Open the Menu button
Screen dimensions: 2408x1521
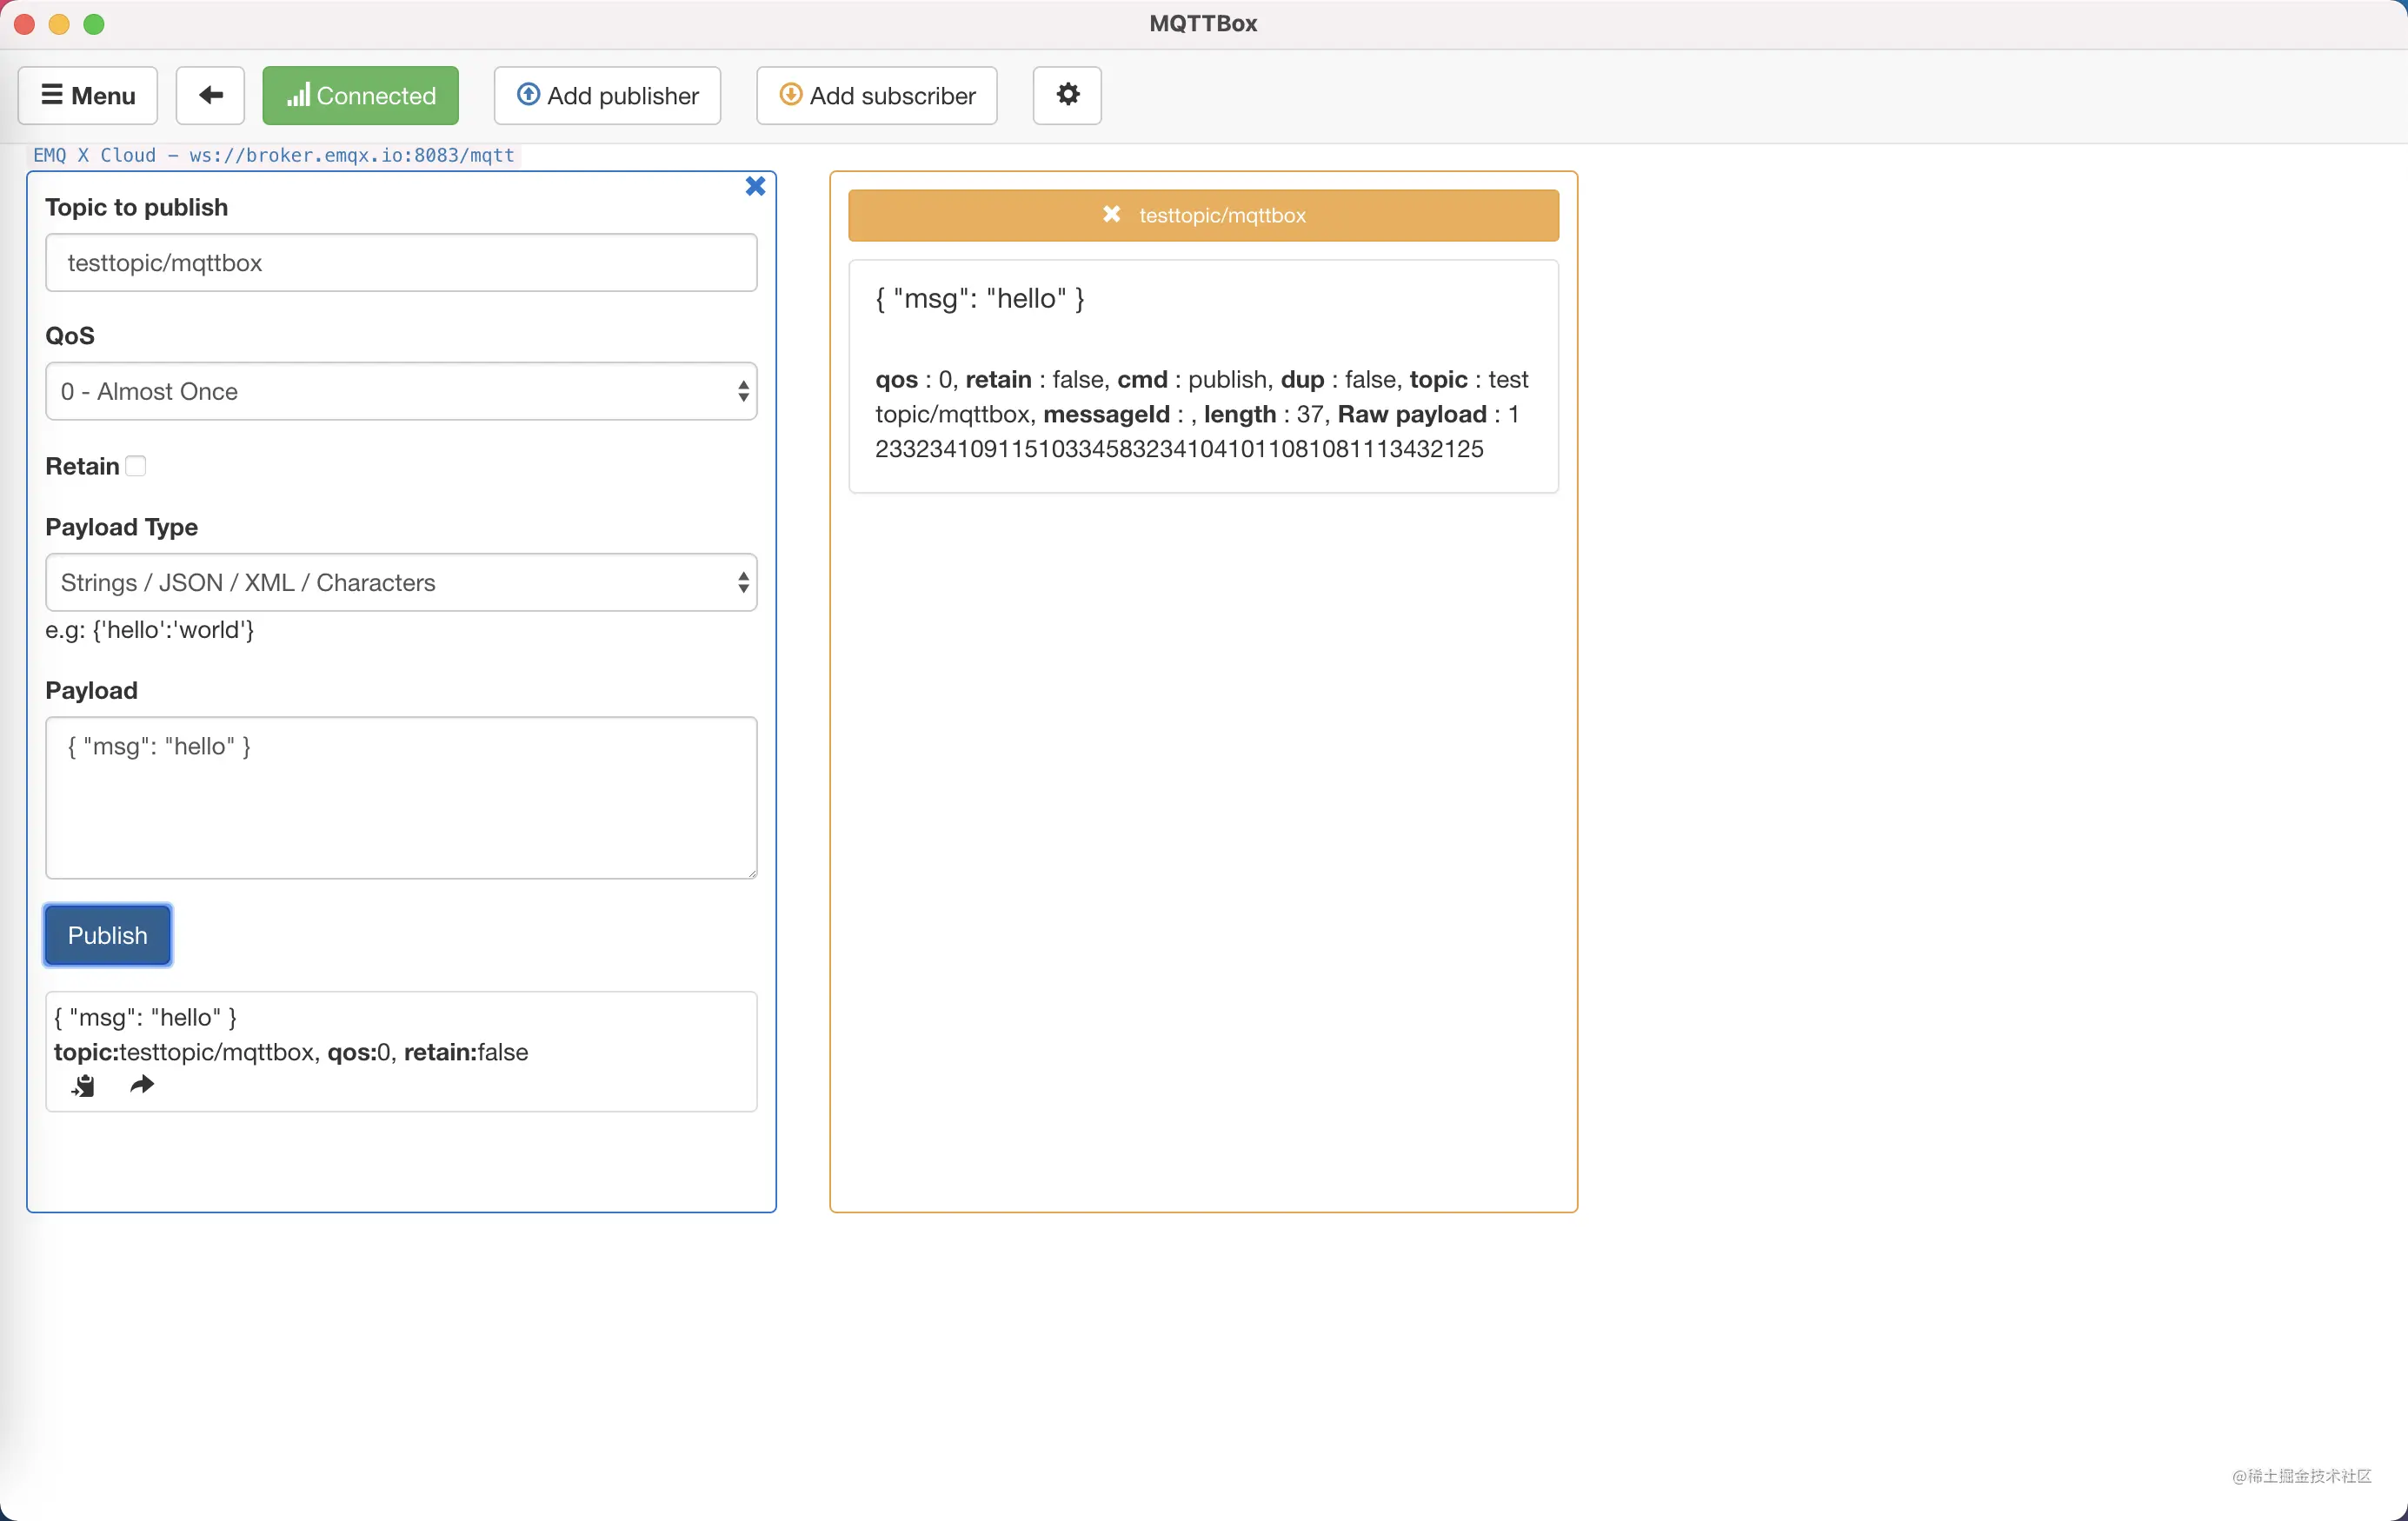pos(88,95)
